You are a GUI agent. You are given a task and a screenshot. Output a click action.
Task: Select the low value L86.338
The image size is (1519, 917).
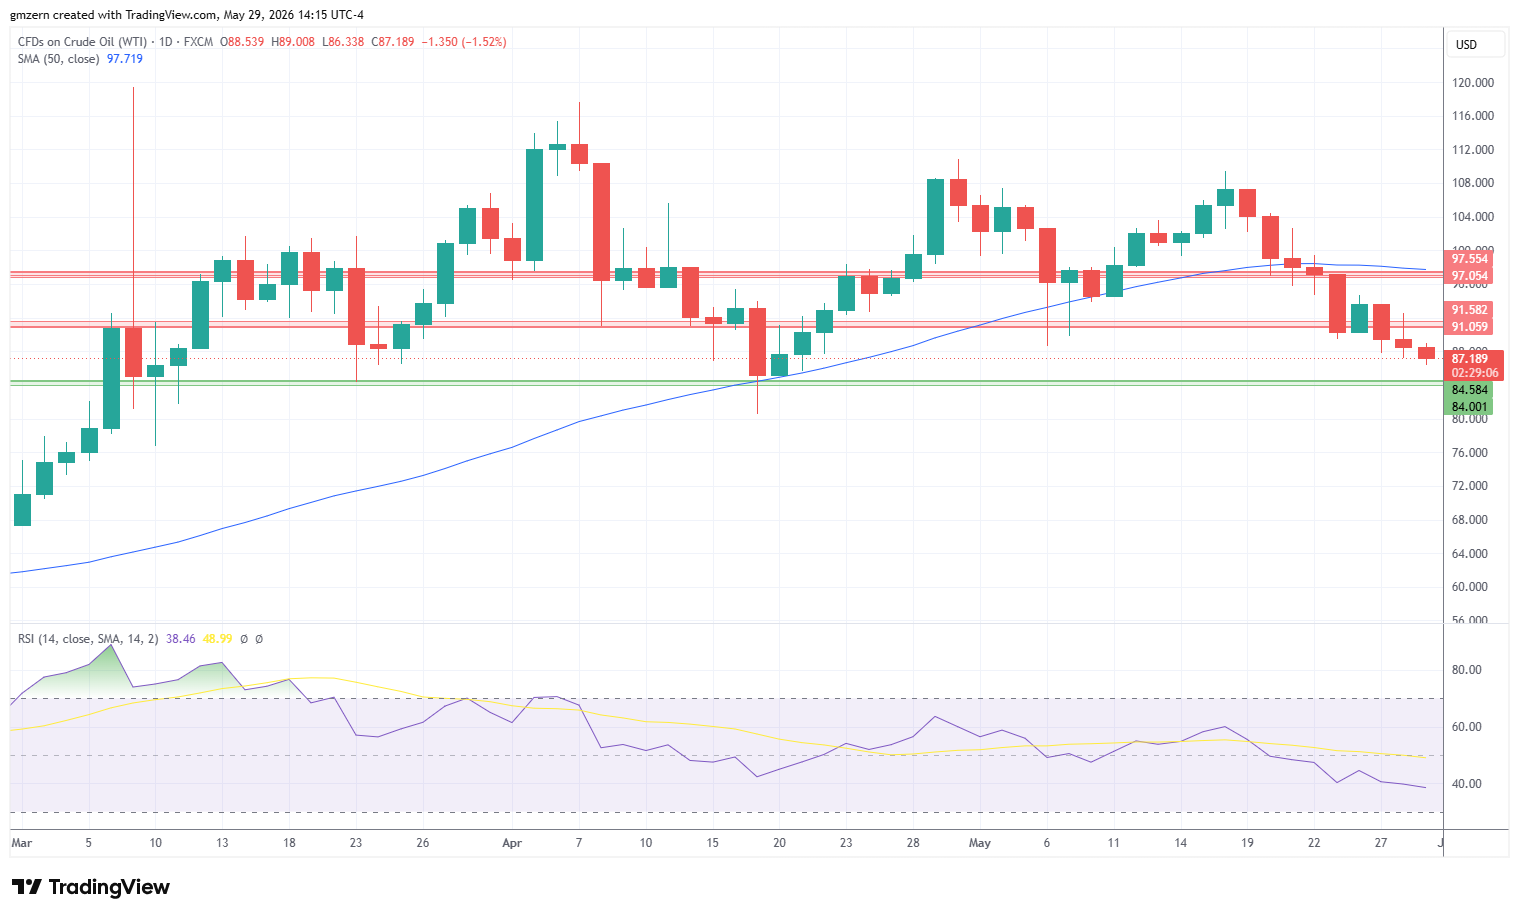[343, 42]
